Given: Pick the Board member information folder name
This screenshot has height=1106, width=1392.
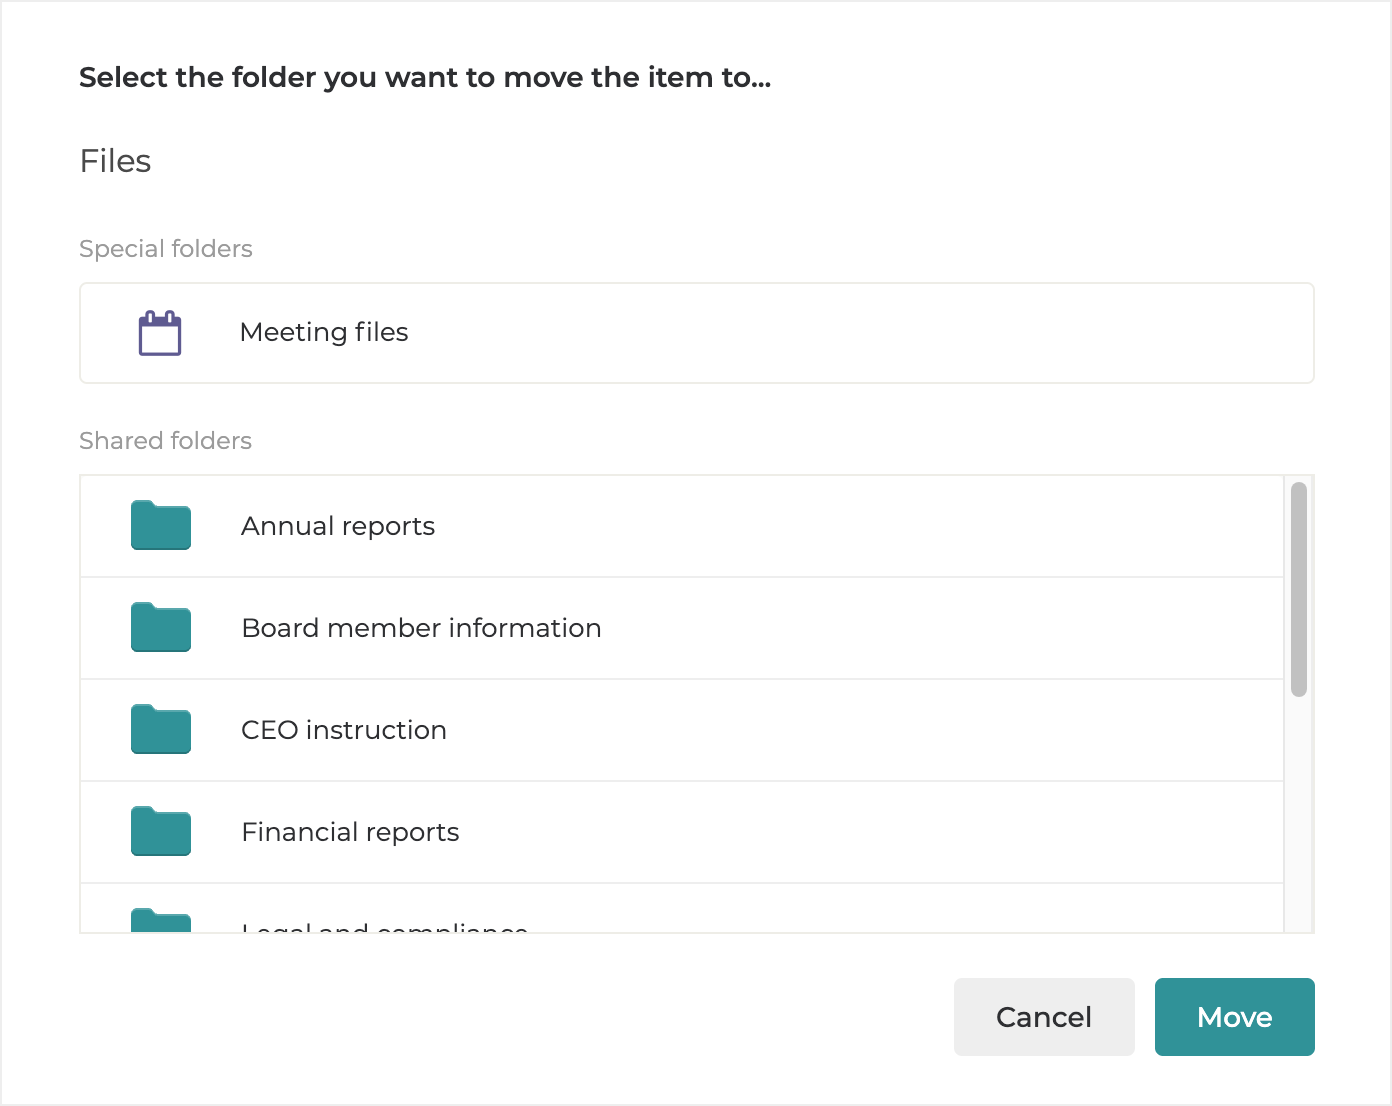Looking at the screenshot, I should (421, 629).
